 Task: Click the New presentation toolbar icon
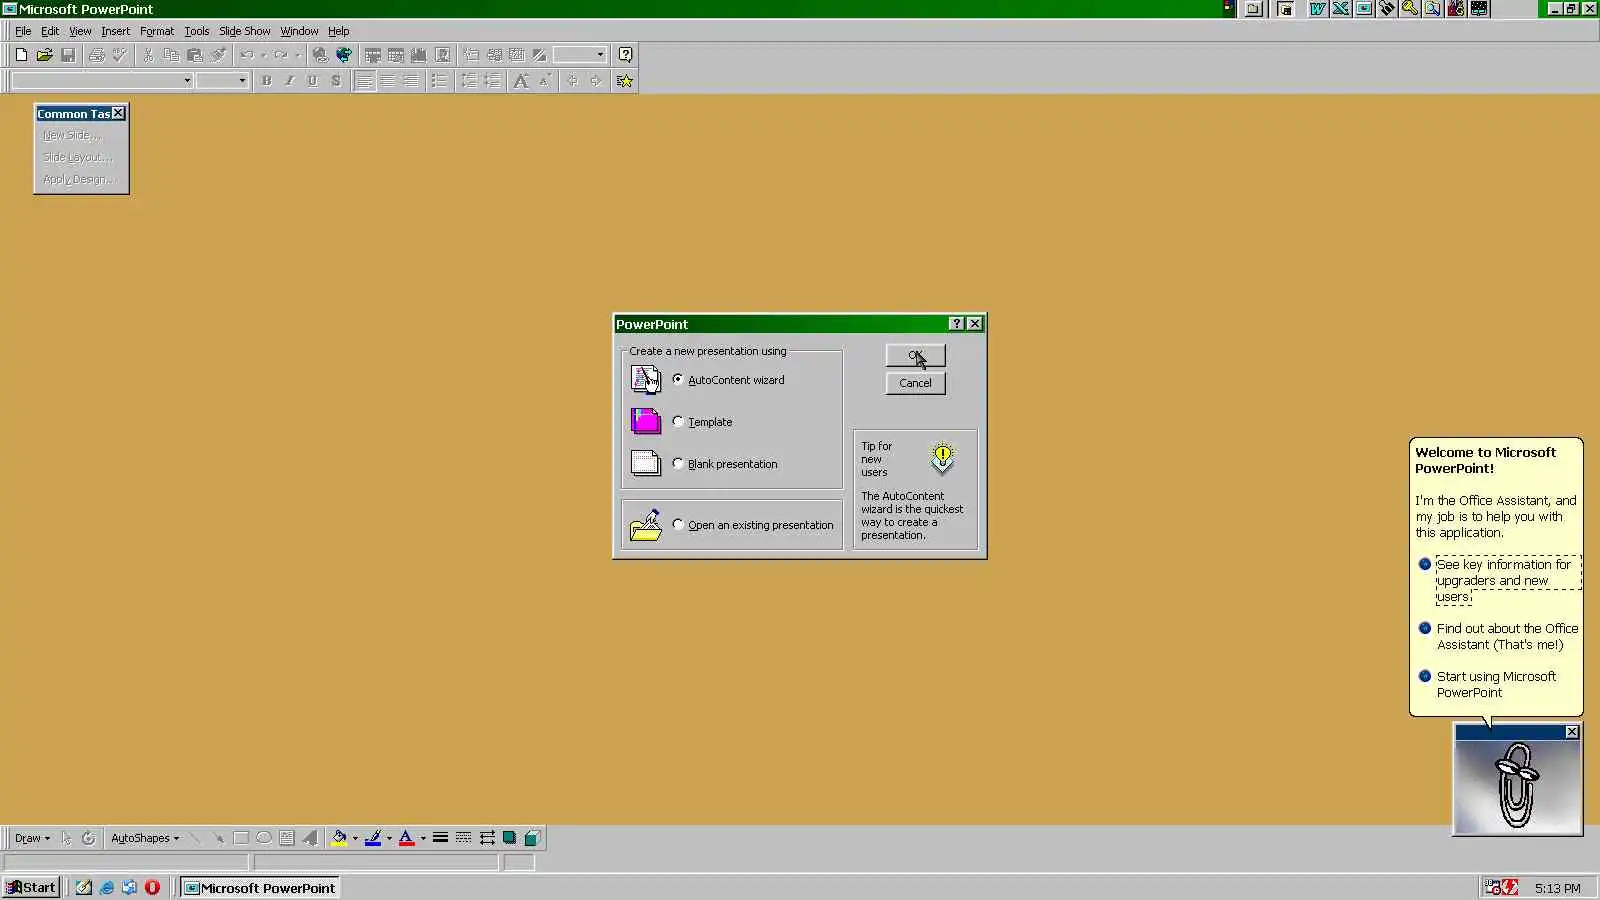pos(21,55)
